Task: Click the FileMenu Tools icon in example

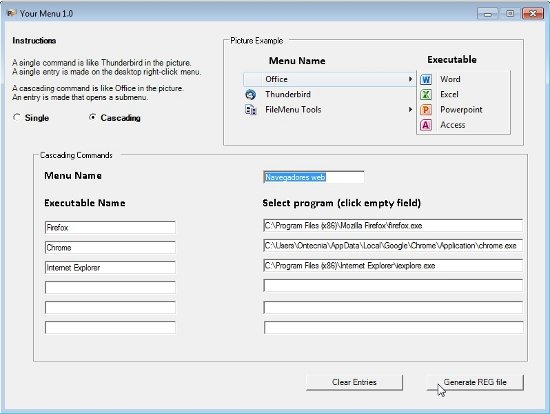Action: click(x=250, y=110)
